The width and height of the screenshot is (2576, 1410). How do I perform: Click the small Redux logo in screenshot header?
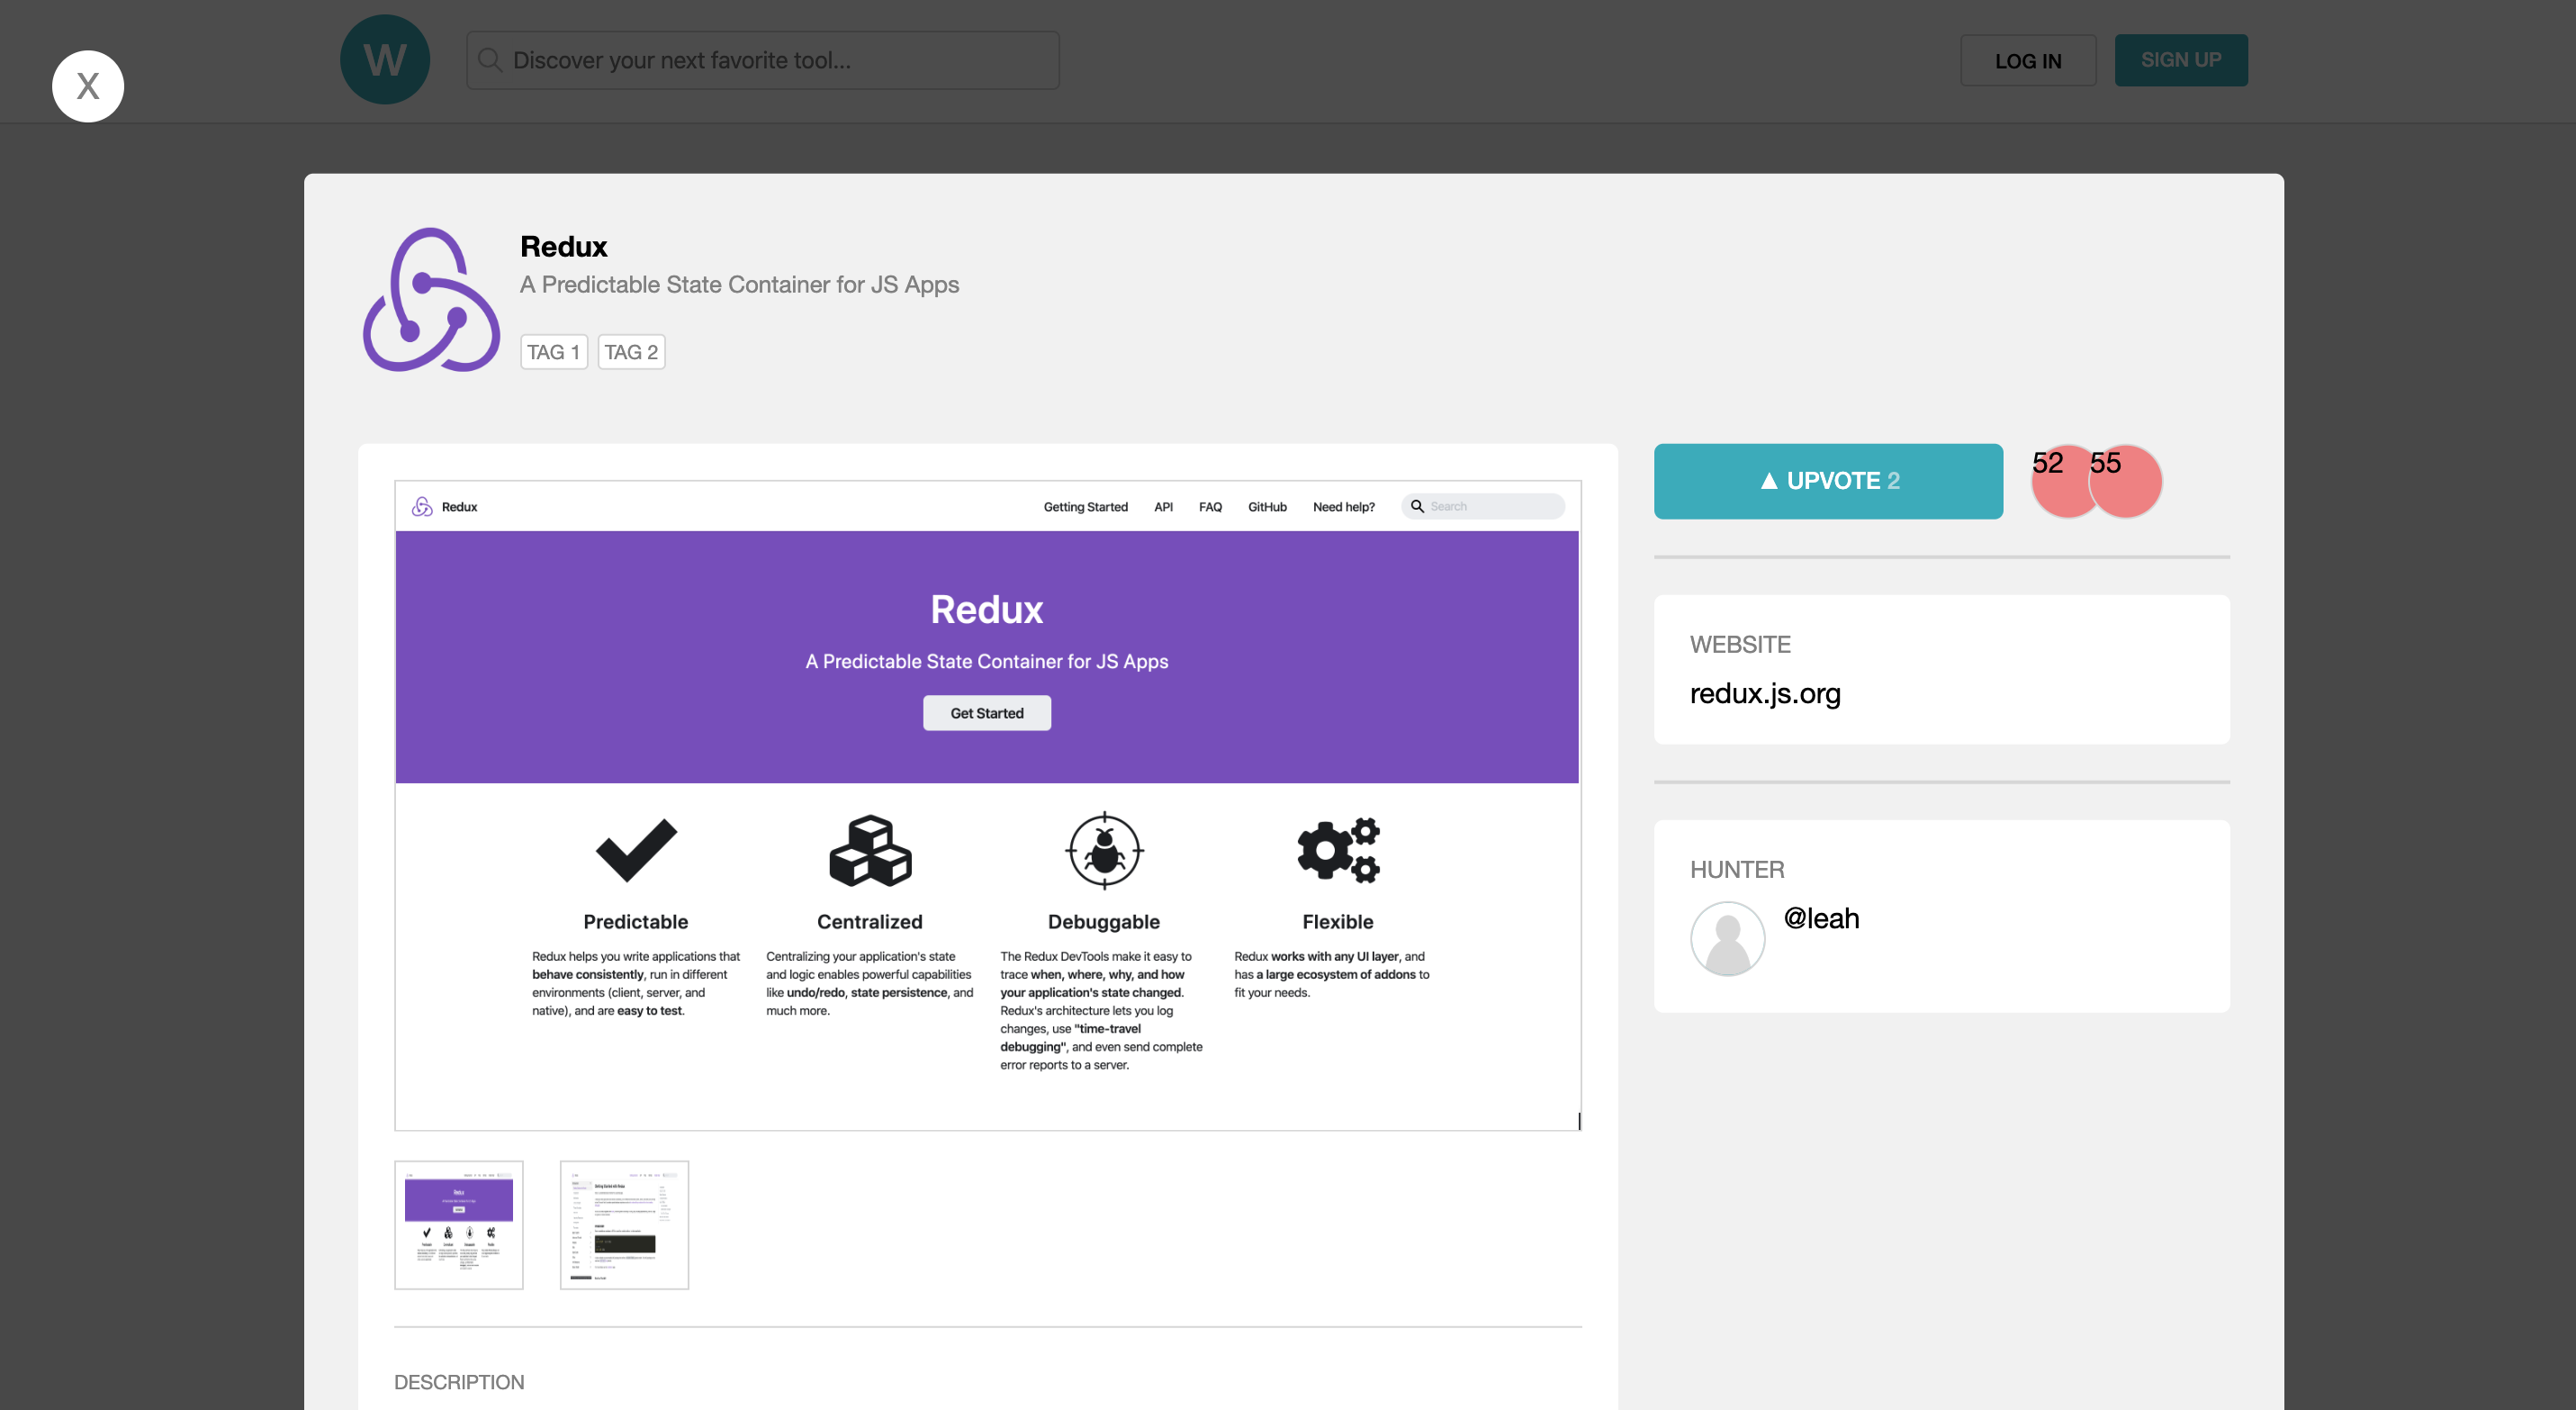pyautogui.click(x=422, y=507)
